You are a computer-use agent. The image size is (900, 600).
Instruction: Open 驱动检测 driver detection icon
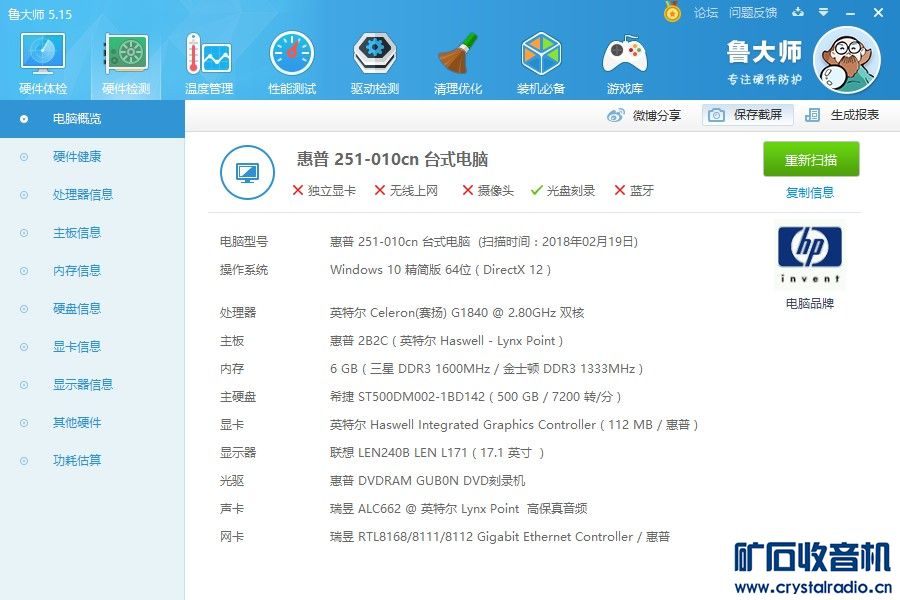375,63
